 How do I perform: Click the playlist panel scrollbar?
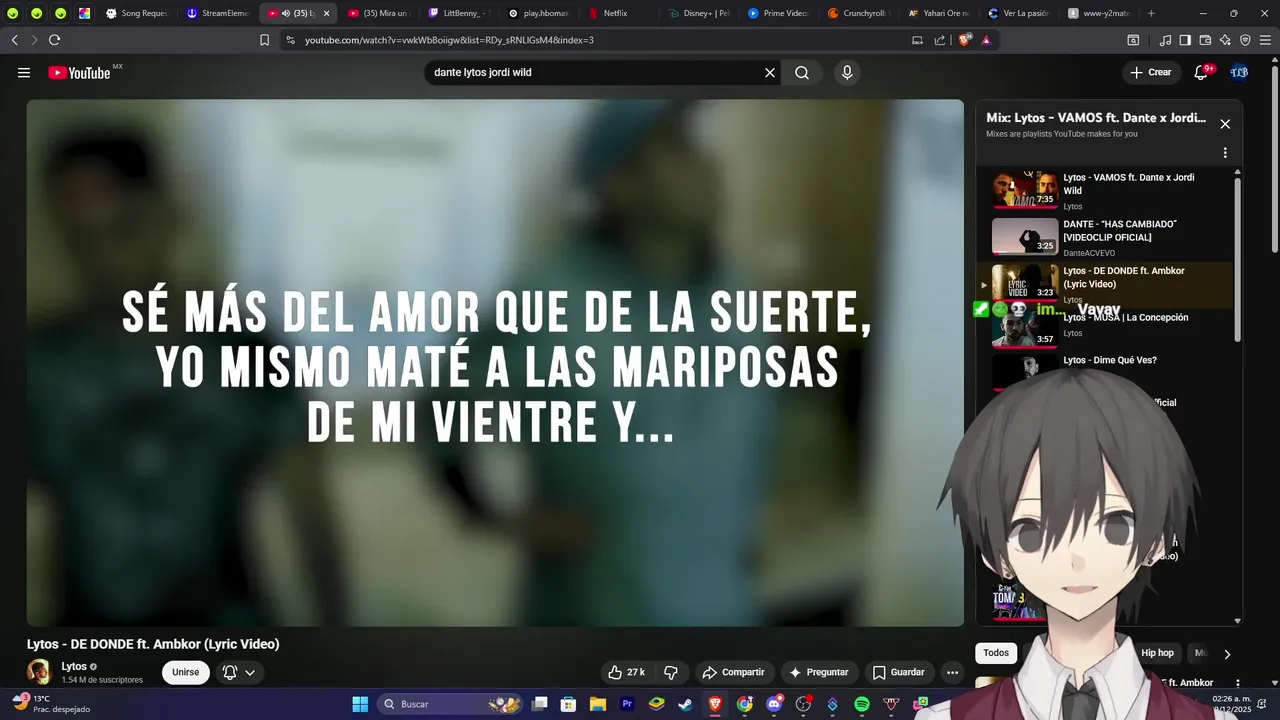pos(1238,260)
